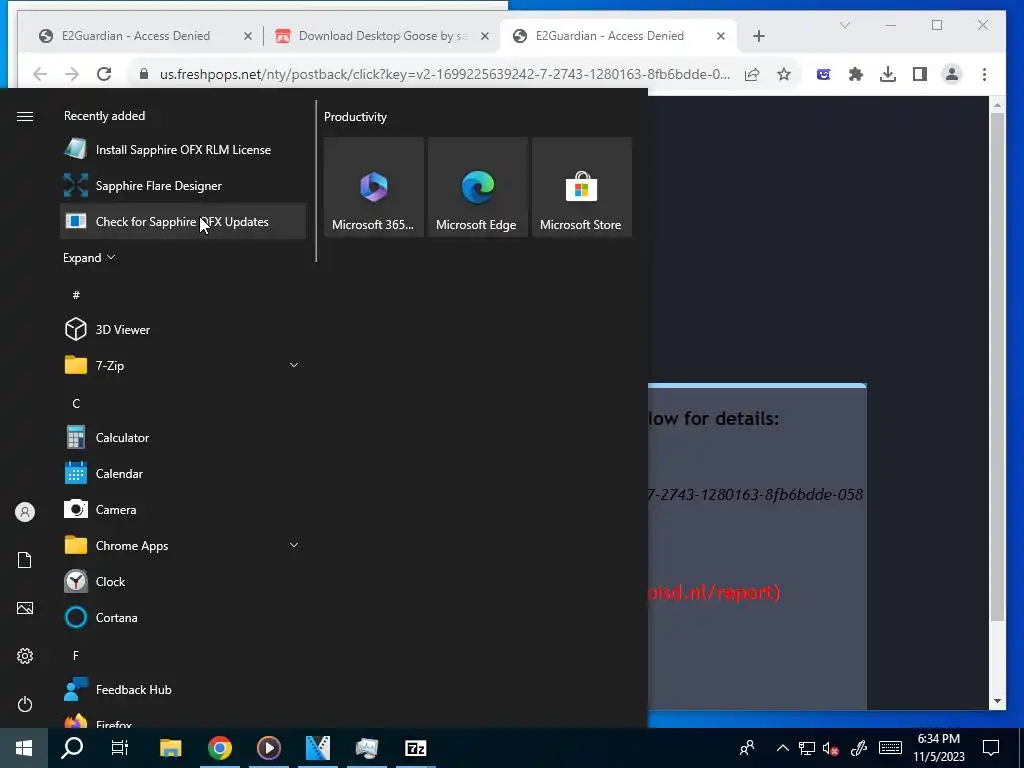Open the Chrome three-dot menu
Viewport: 1024px width, 768px height.
[984, 74]
